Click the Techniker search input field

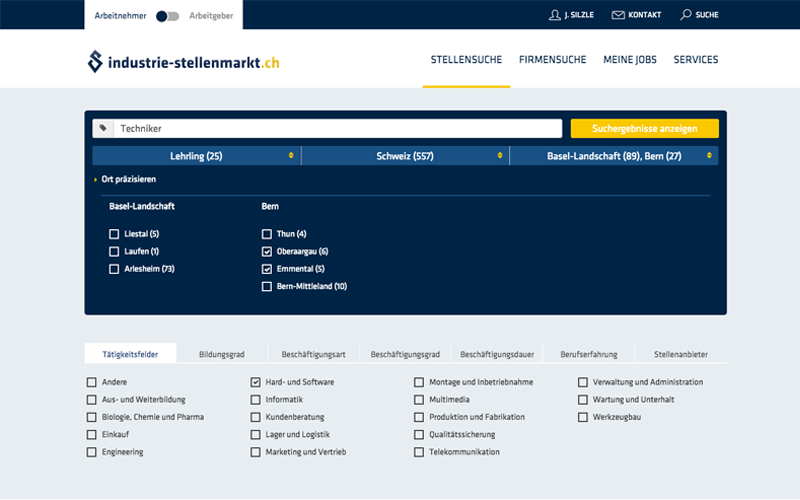coord(335,129)
